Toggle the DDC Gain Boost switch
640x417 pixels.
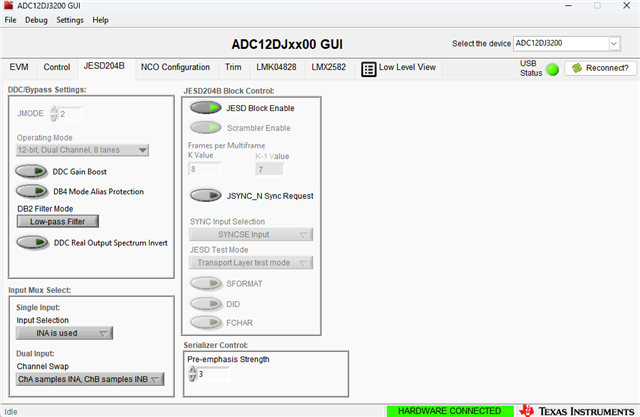point(31,171)
